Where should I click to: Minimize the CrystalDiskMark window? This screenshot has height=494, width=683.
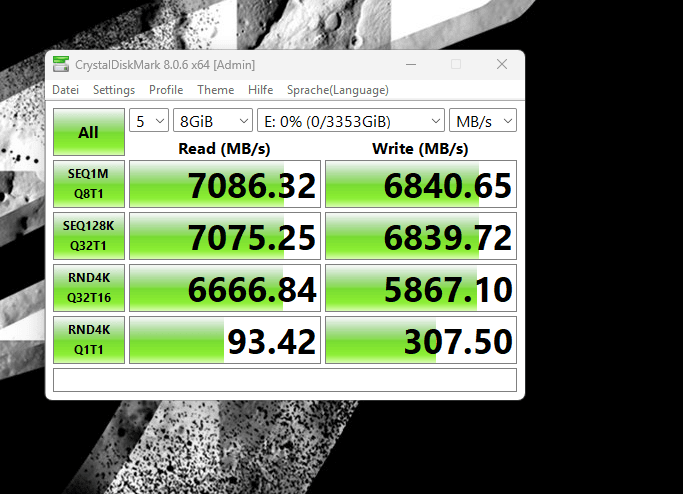coord(411,64)
